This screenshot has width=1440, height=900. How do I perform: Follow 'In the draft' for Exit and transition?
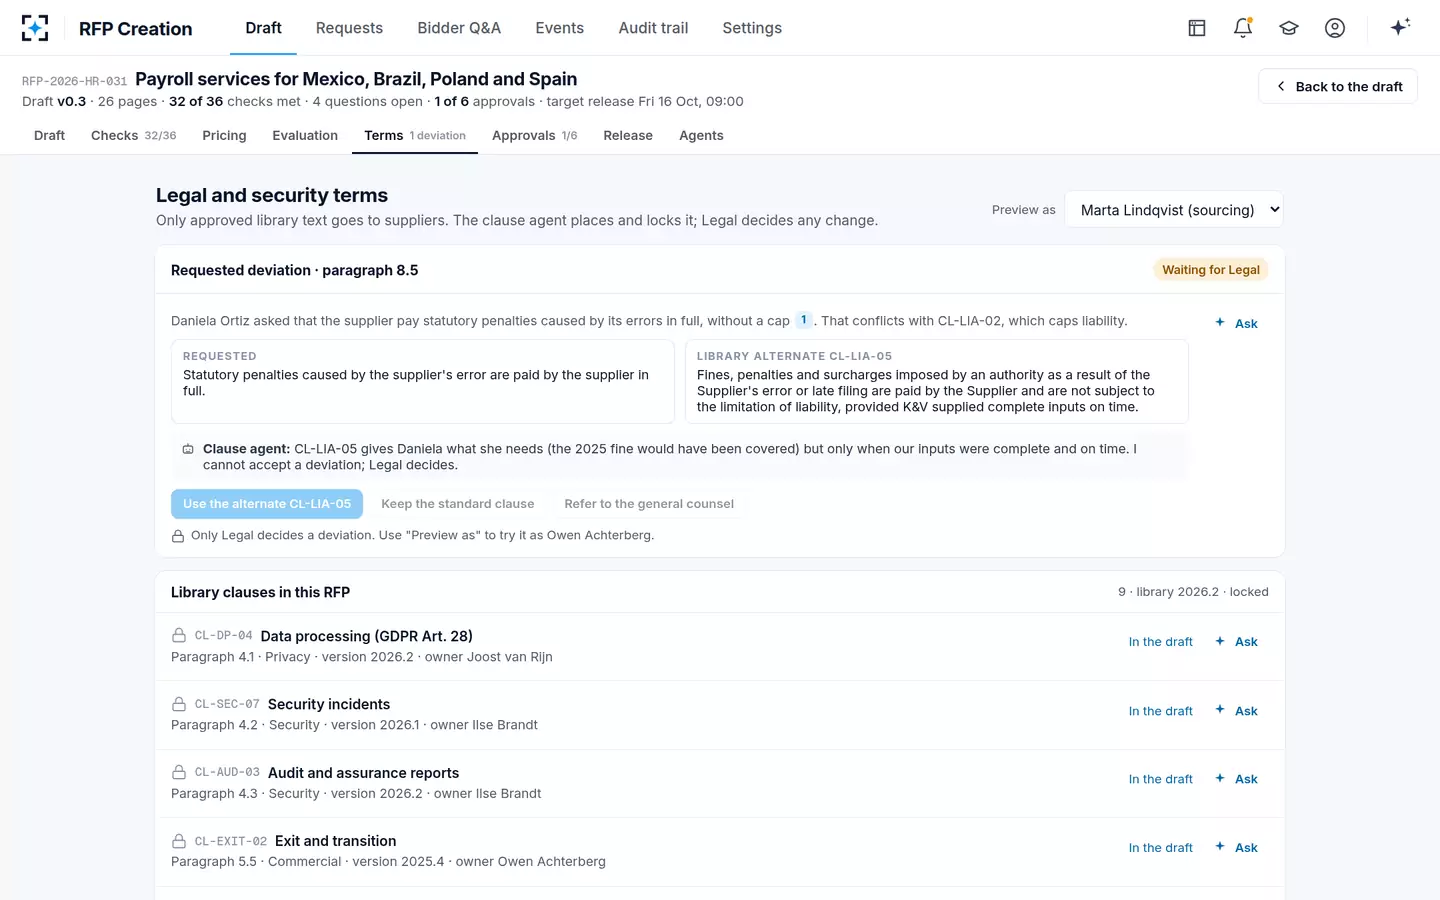point(1161,848)
